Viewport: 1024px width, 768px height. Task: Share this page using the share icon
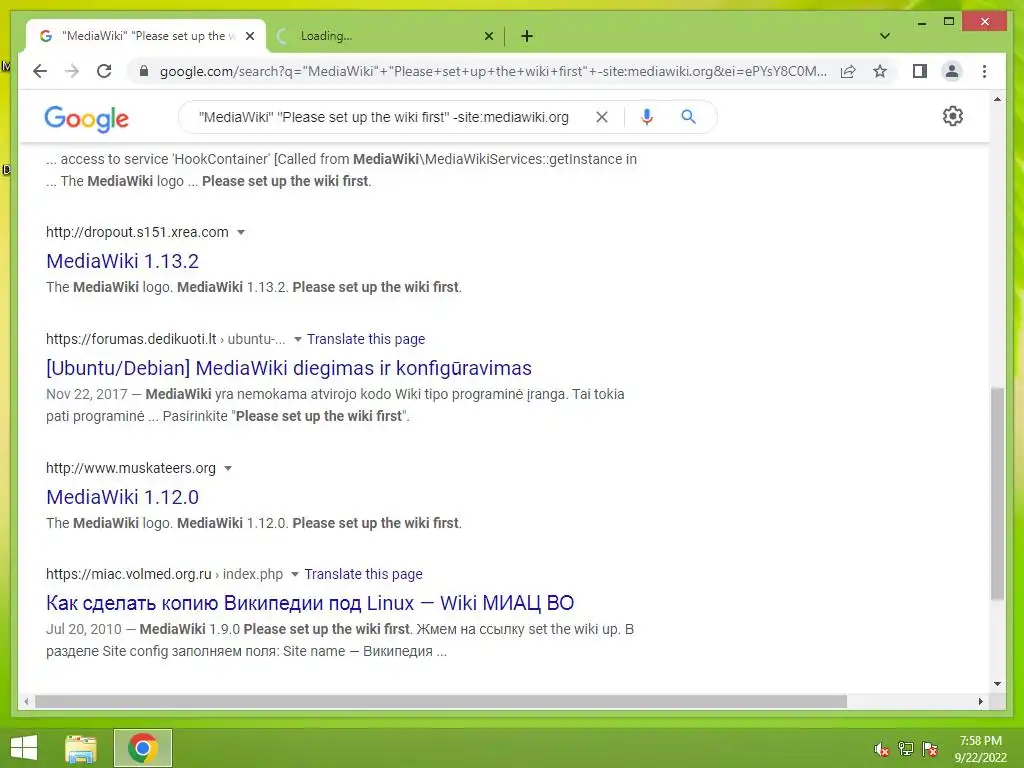click(x=848, y=71)
